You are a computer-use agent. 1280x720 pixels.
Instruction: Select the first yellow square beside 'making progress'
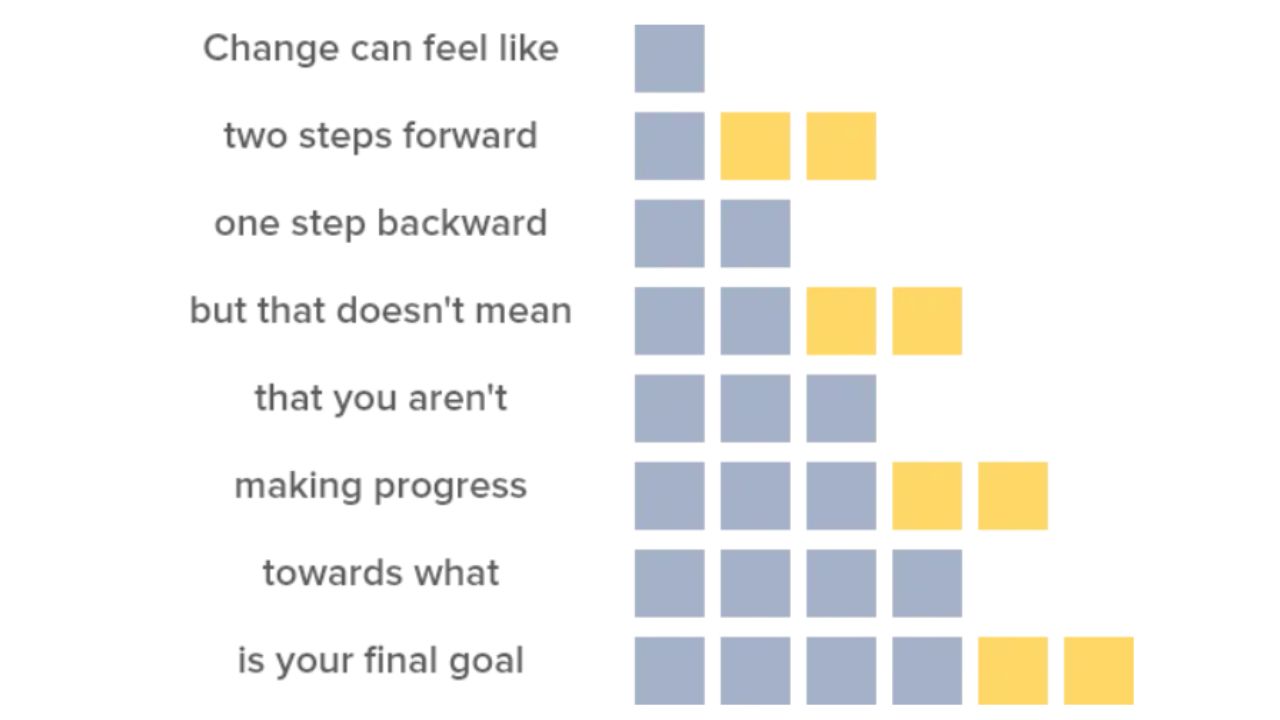click(927, 496)
